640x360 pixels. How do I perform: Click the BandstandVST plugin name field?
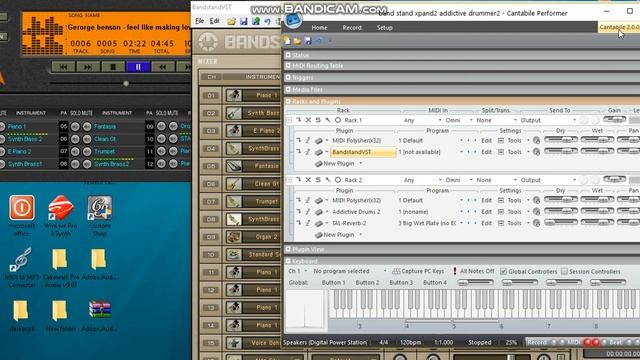tap(363, 152)
